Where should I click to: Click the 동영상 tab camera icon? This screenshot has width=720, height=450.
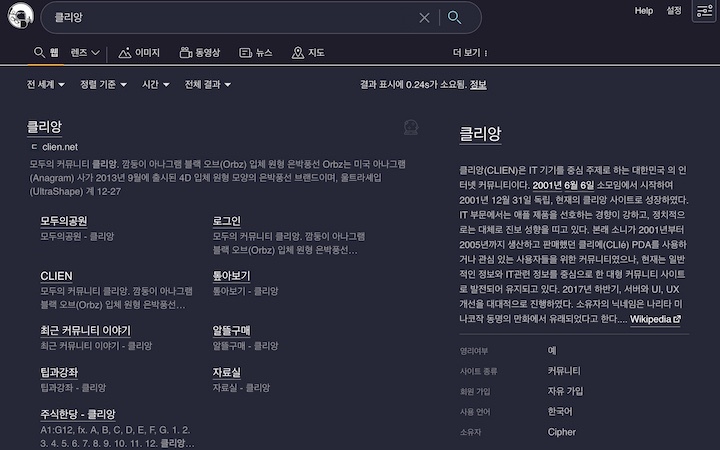coord(186,53)
